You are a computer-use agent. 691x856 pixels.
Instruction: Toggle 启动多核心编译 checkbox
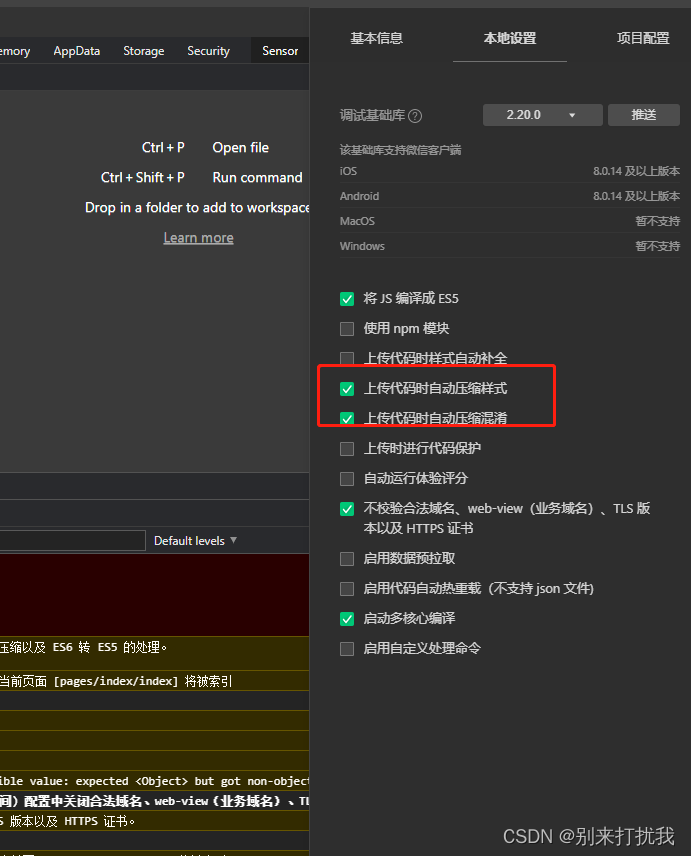[347, 619]
